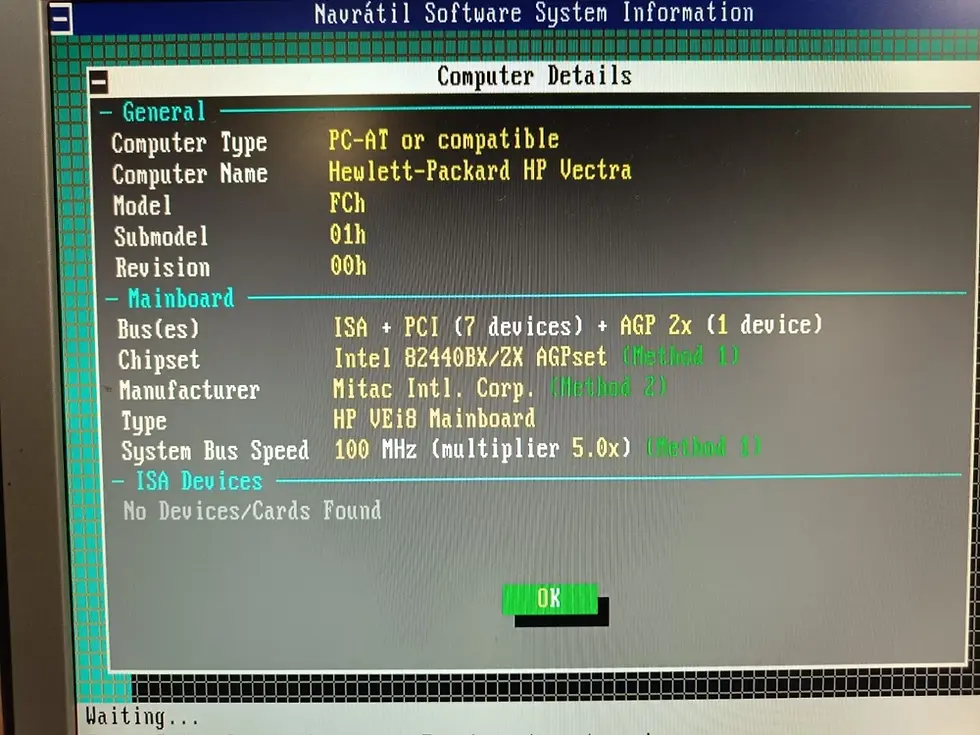Click the Bus(es) label
Screen dimensions: 980x735
(x=158, y=329)
